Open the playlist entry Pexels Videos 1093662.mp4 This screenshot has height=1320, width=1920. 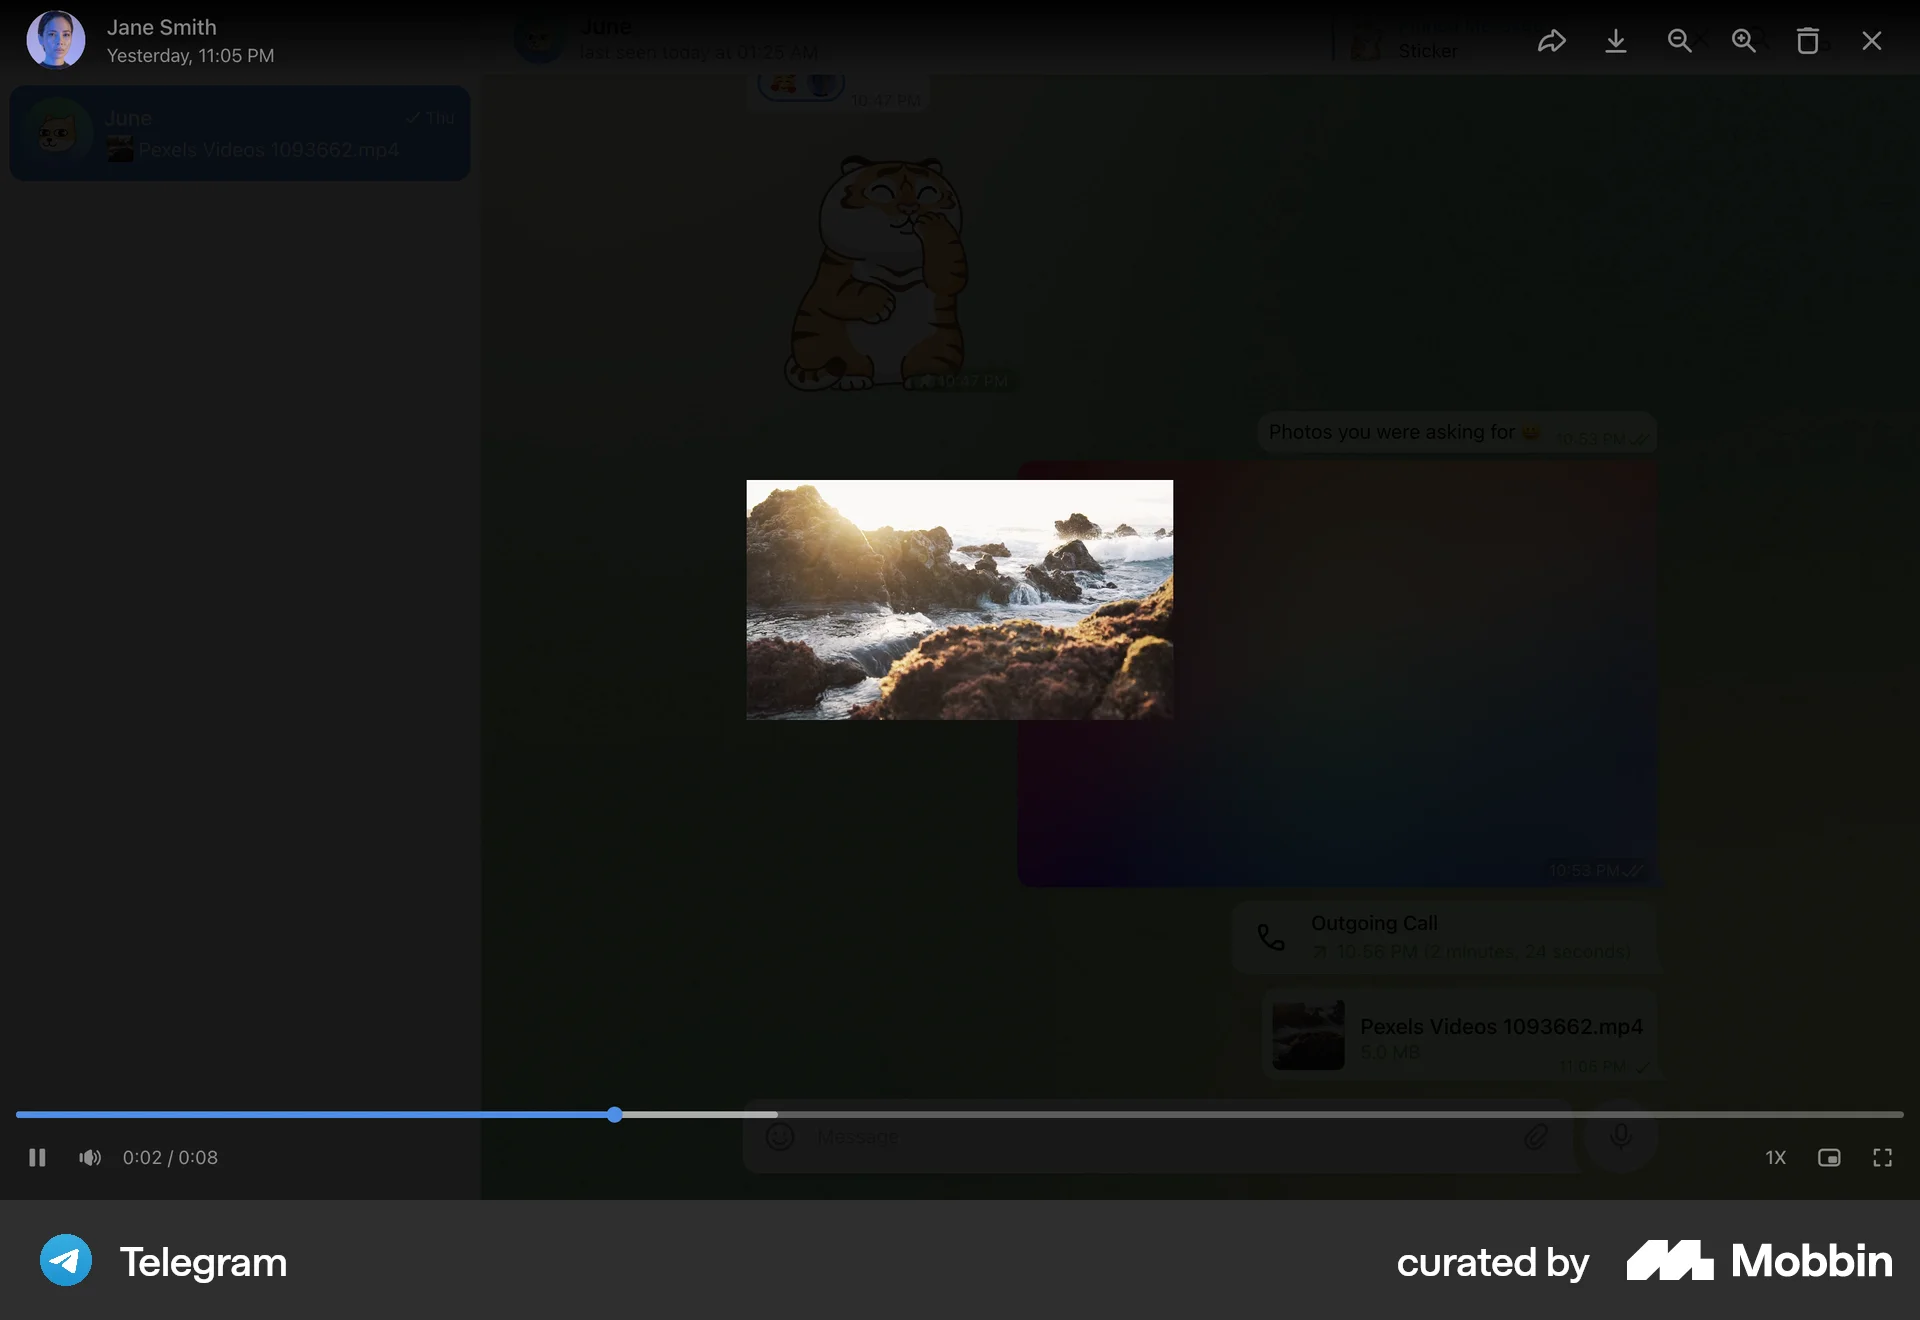(x=240, y=133)
